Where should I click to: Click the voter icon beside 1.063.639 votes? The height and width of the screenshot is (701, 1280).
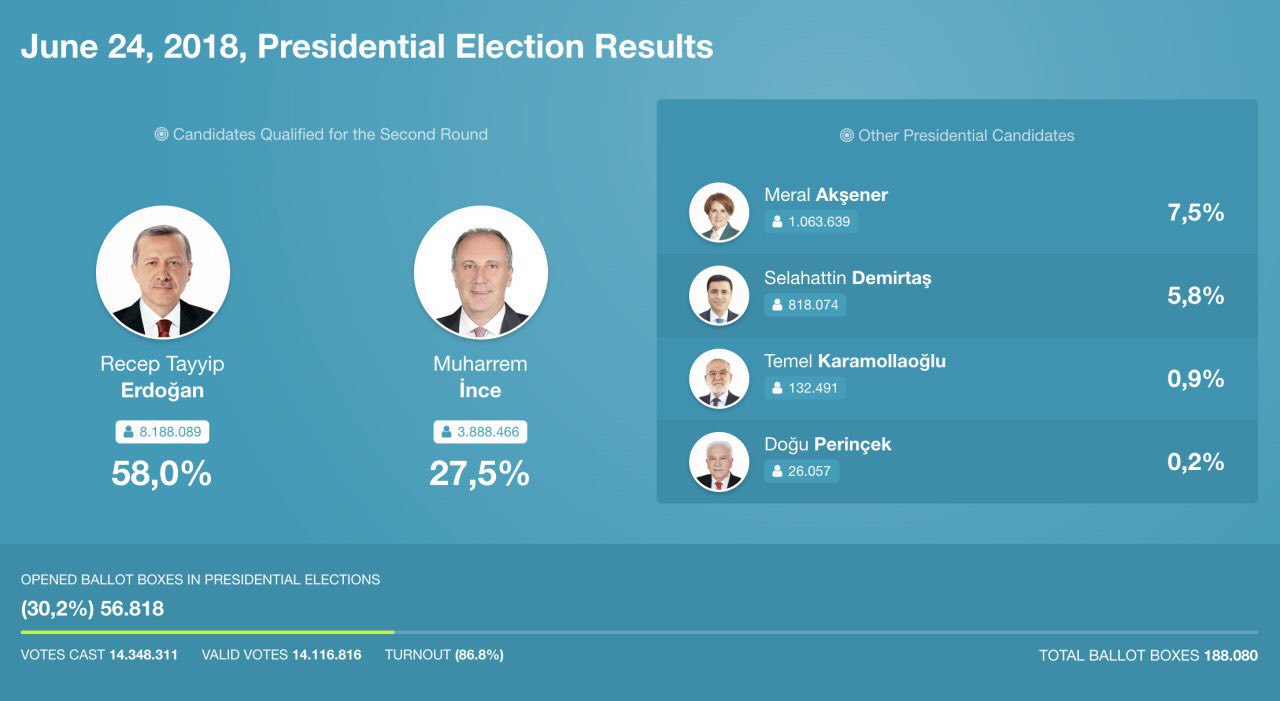coord(777,222)
